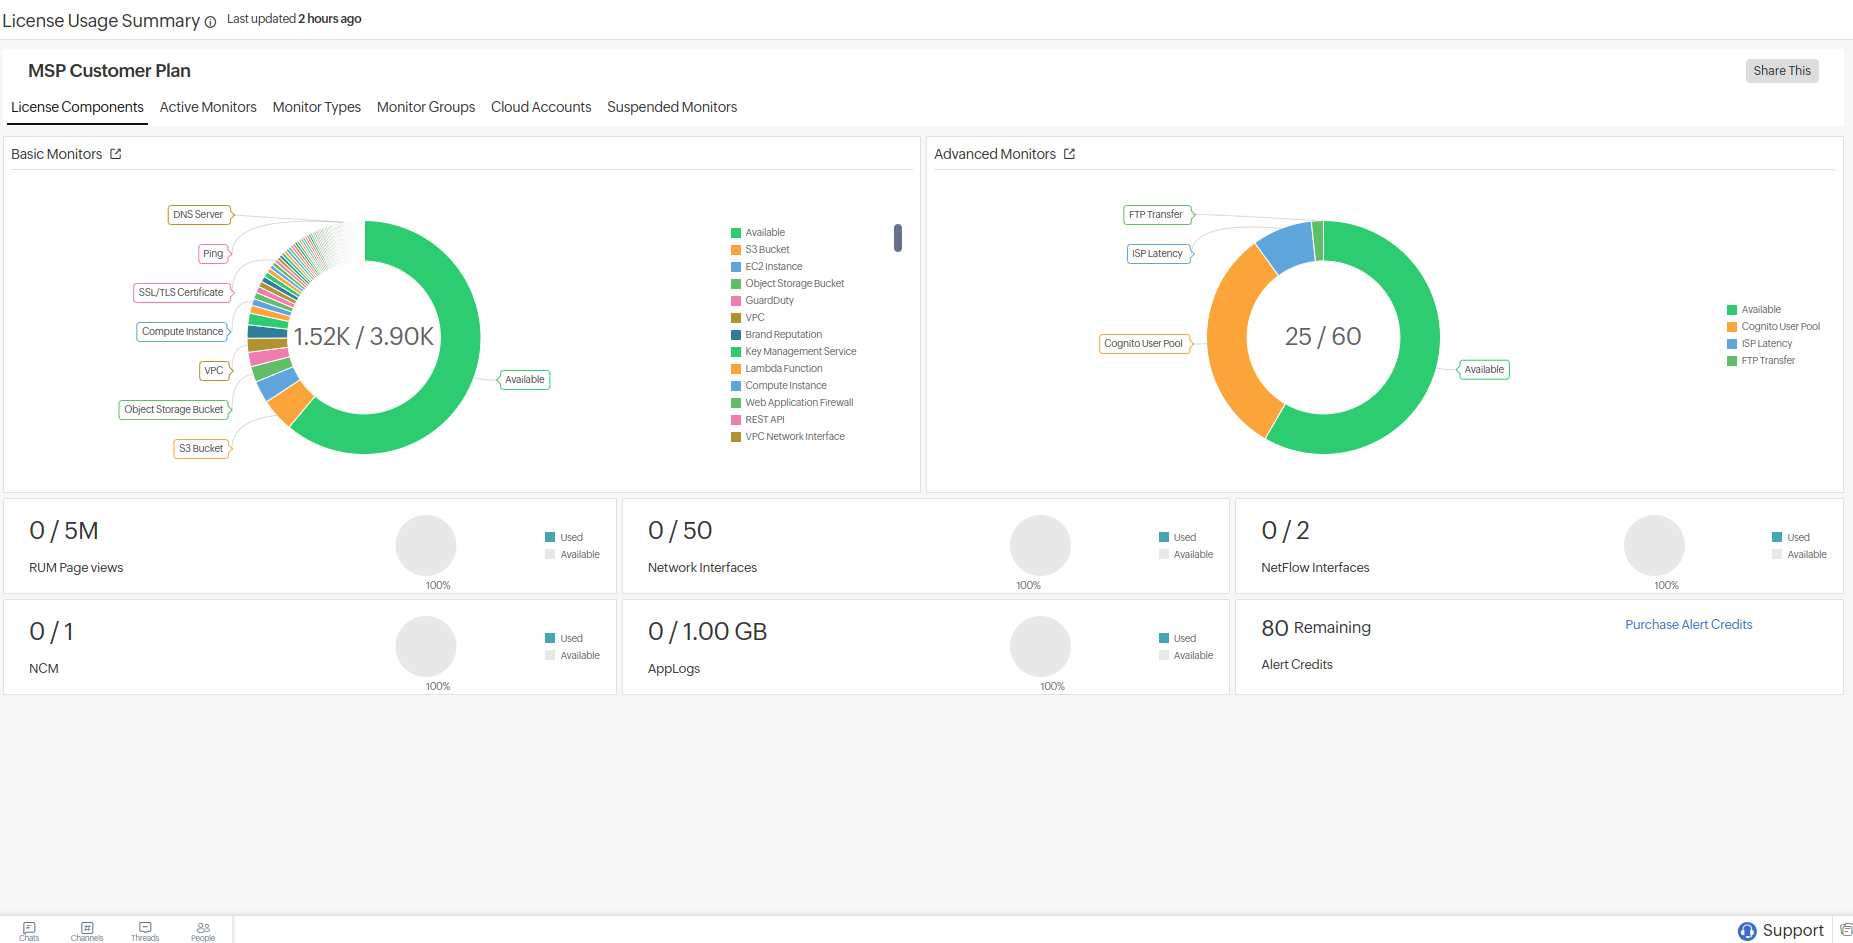Open the Suspended Monitors tab
Viewport: 1853px width, 943px height.
tap(672, 107)
